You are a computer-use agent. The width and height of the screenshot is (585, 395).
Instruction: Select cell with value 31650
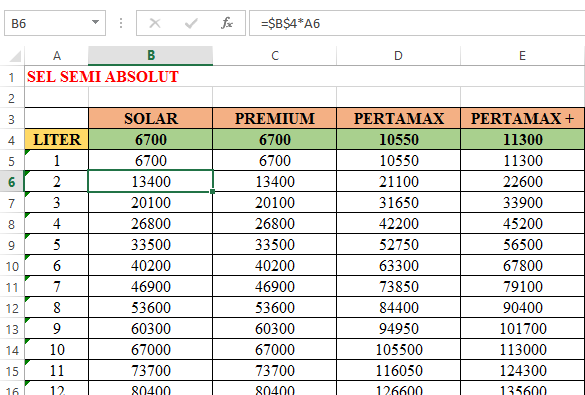tap(398, 203)
